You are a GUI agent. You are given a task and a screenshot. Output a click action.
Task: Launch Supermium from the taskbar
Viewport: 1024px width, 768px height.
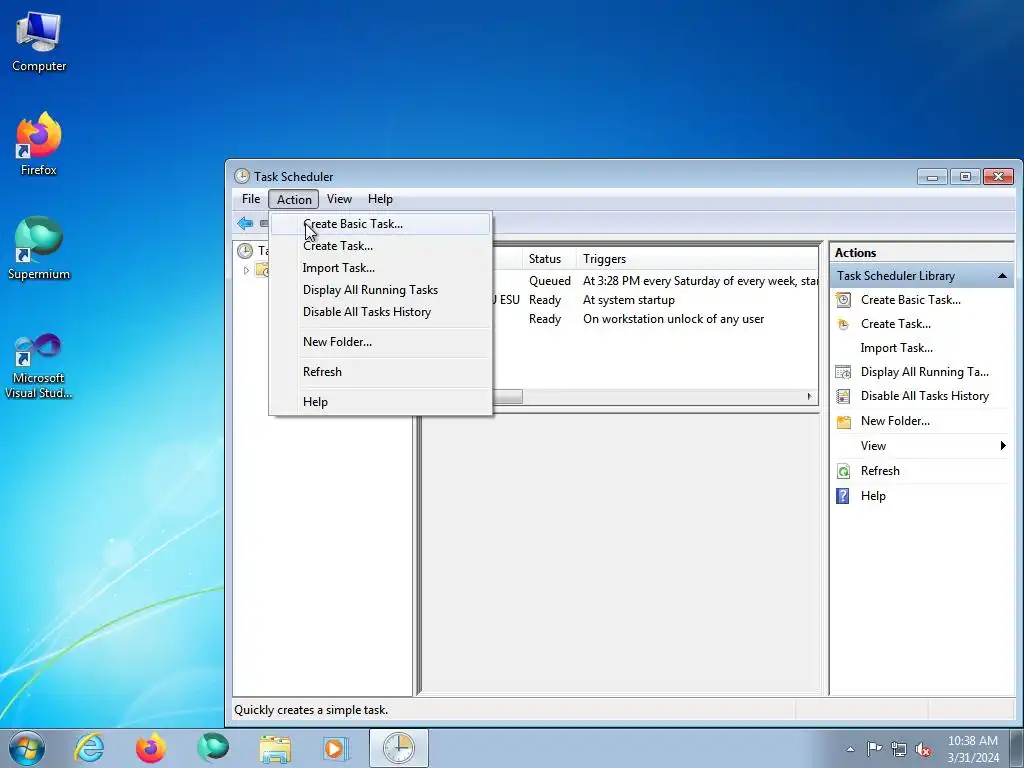point(213,748)
